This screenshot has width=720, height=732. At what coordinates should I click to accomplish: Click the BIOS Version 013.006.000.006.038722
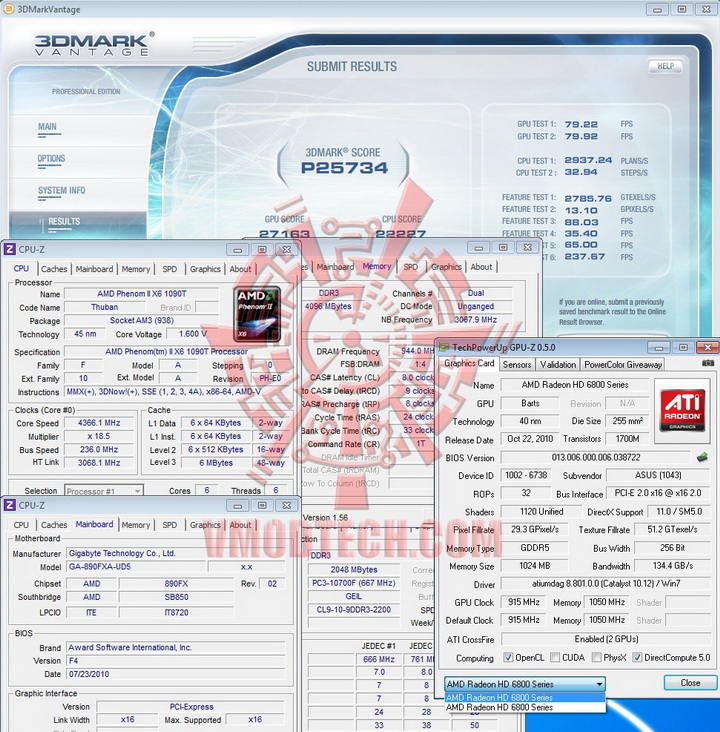pyautogui.click(x=596, y=457)
